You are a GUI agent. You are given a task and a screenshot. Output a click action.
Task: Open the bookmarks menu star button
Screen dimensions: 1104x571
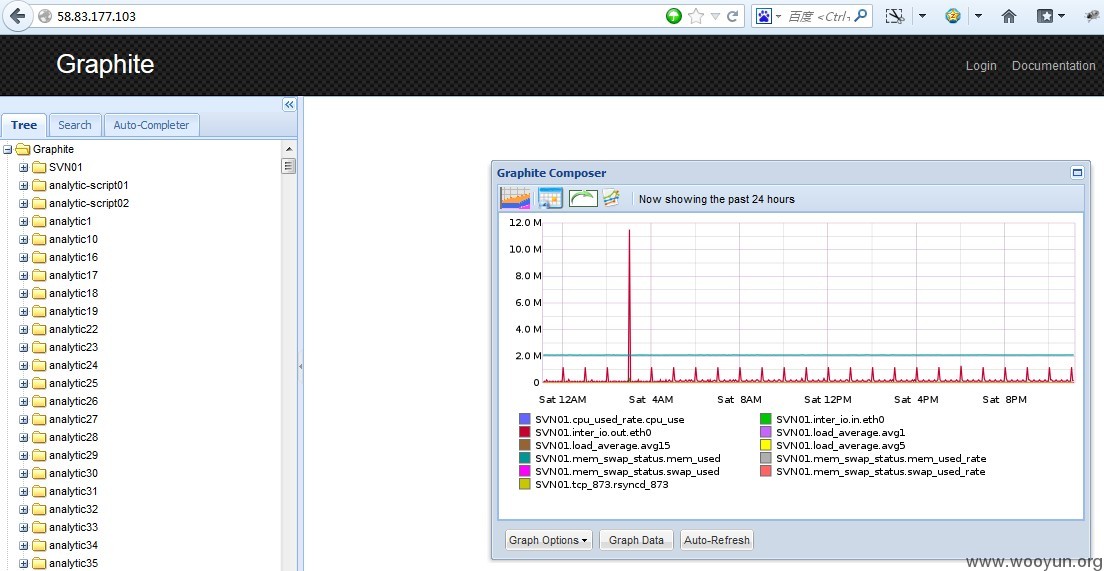tap(1046, 16)
